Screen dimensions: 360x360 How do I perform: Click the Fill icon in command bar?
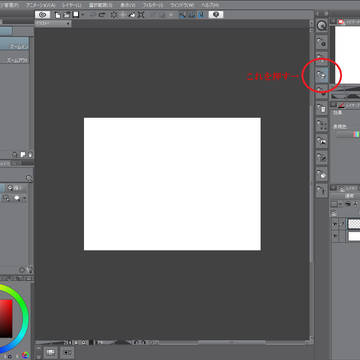click(x=132, y=15)
